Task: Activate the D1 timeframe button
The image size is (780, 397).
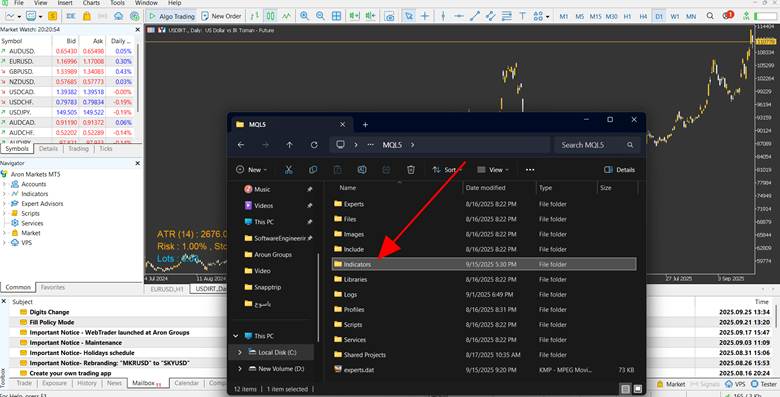Action: (659, 16)
